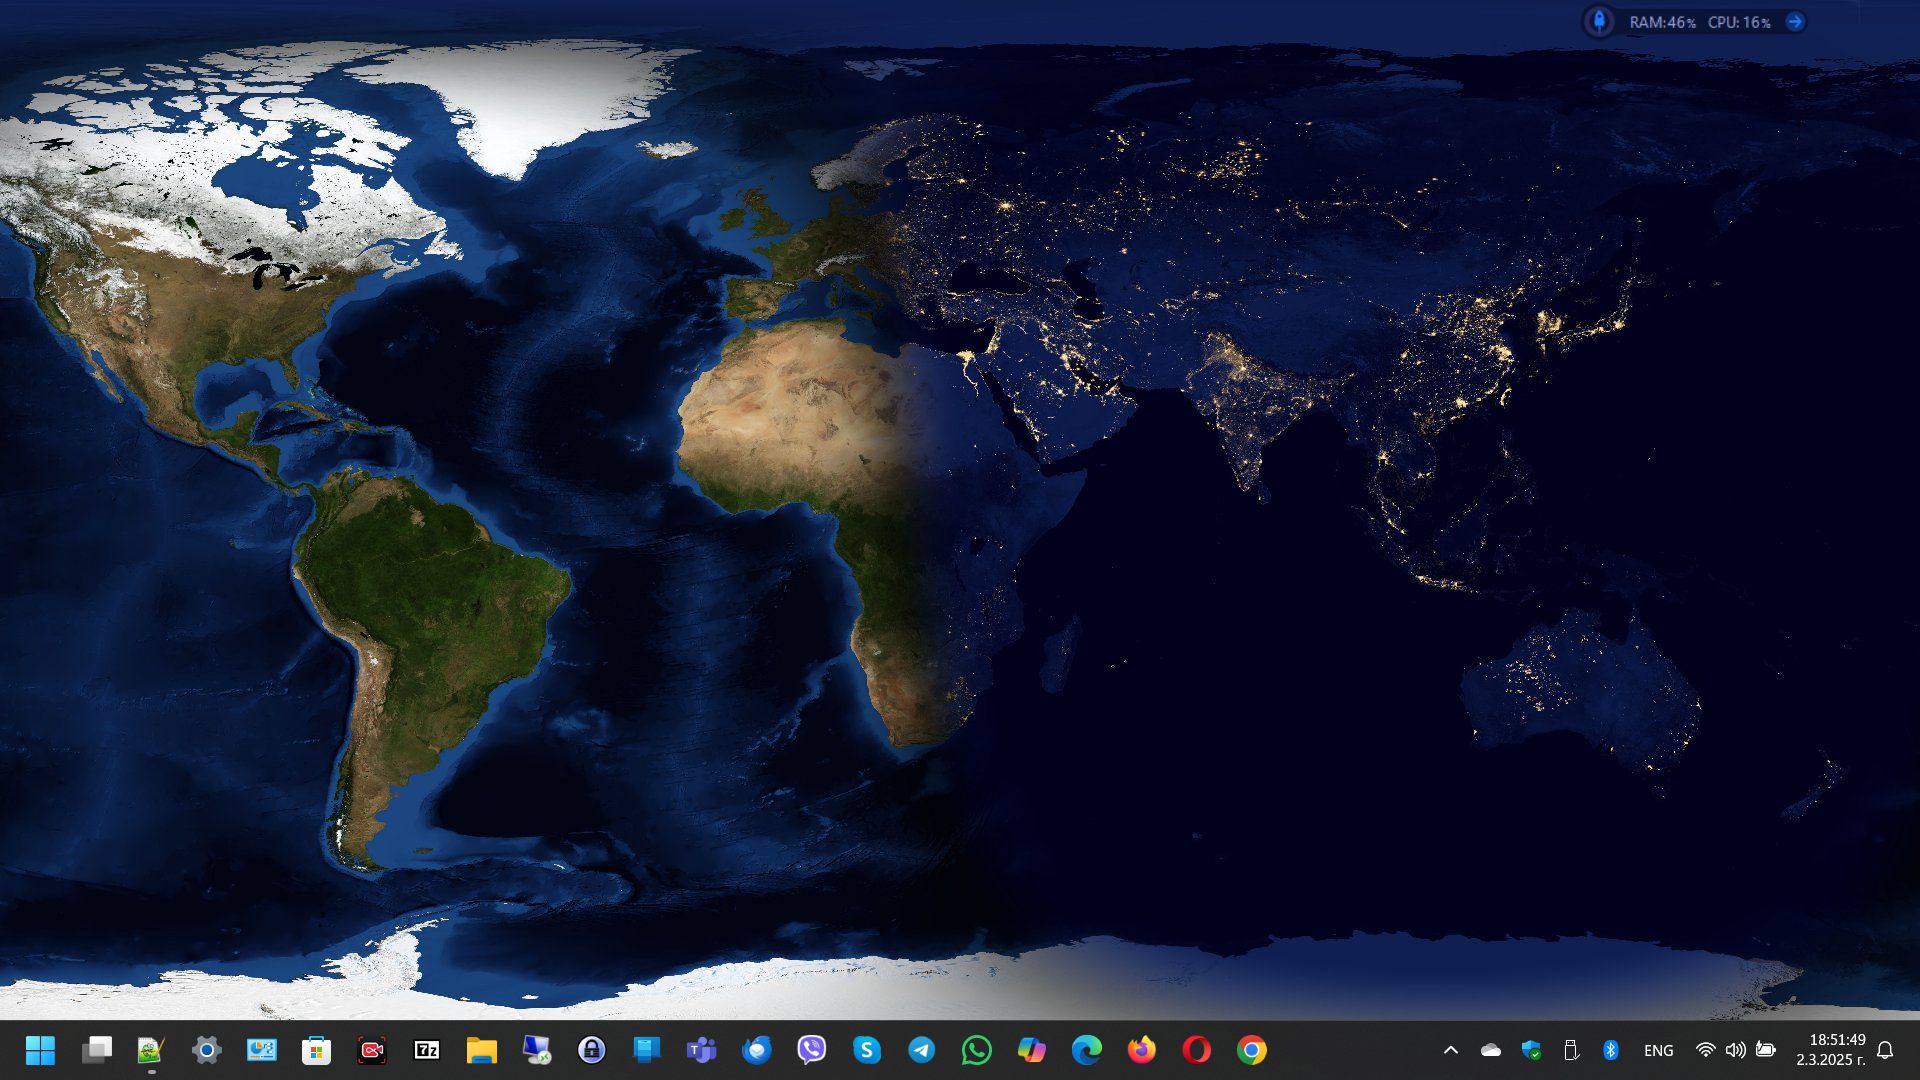Switch input language ENG indicator
Viewport: 1920px width, 1080px height.
[1659, 1050]
